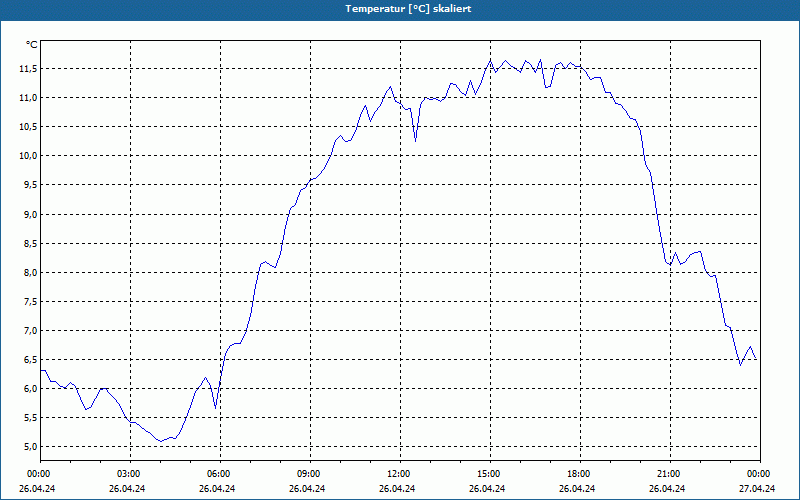
Task: Click the 8,0 y-axis value
Action: (30, 272)
